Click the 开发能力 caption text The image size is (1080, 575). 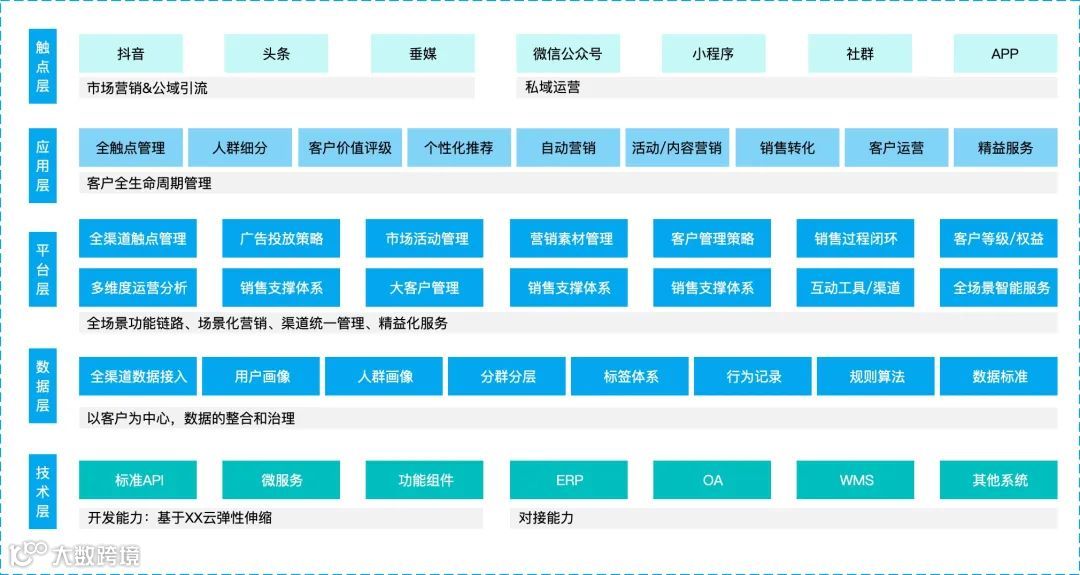pos(180,518)
